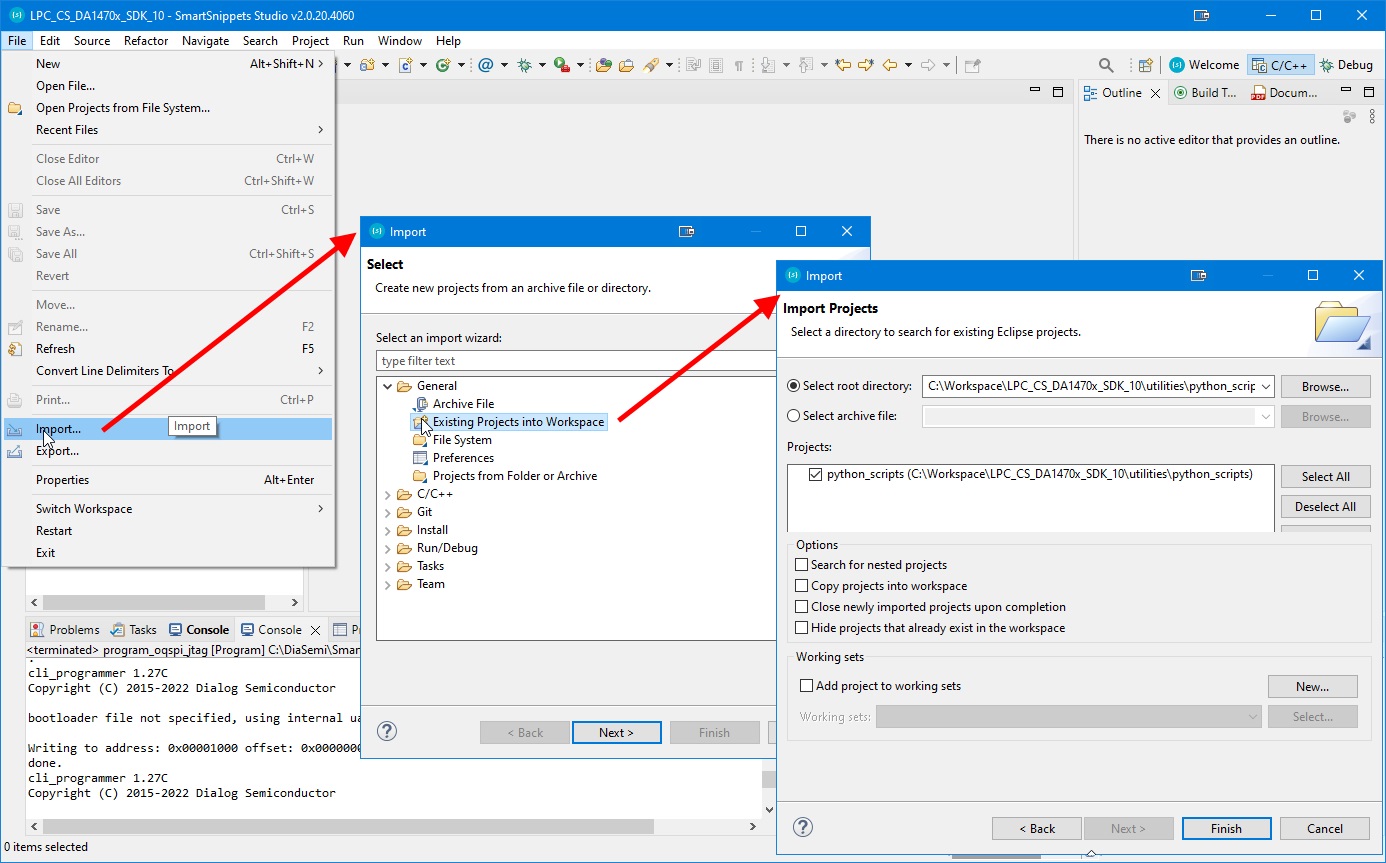Uncheck the python_scripts project checkbox
This screenshot has height=863, width=1386.
coord(815,474)
